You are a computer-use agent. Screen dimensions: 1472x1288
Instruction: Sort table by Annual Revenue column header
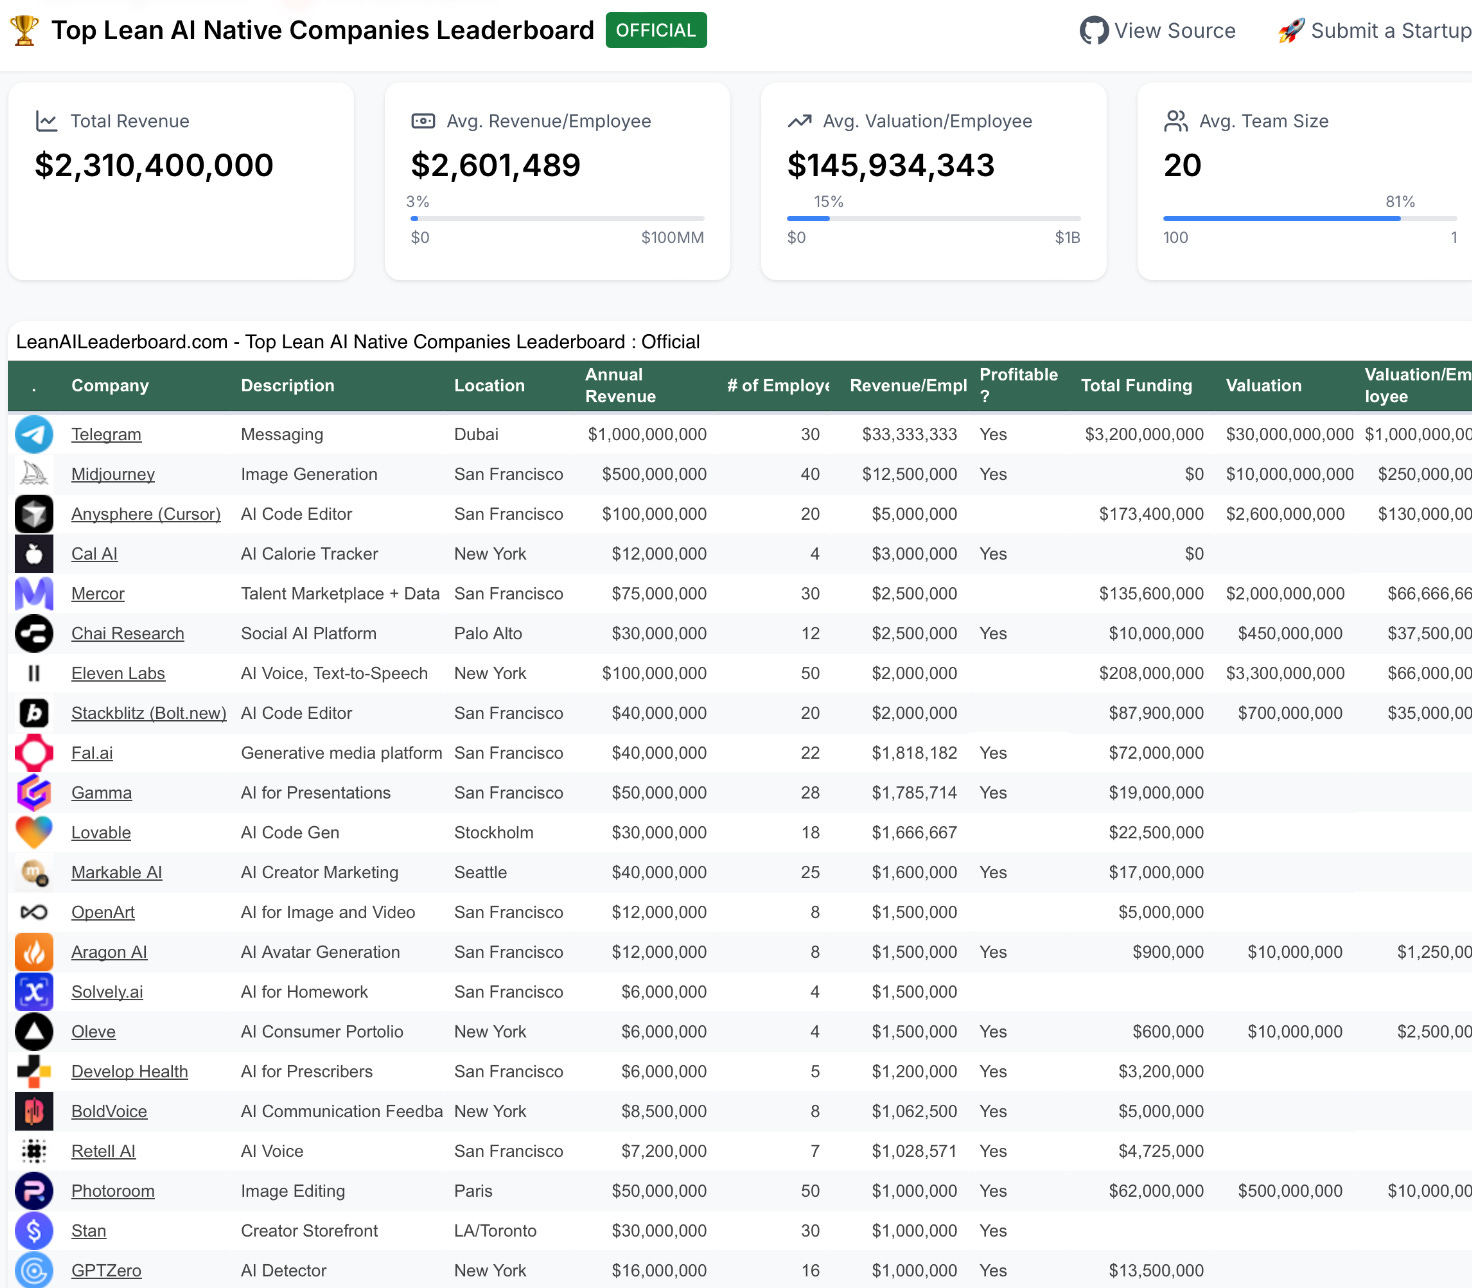620,386
